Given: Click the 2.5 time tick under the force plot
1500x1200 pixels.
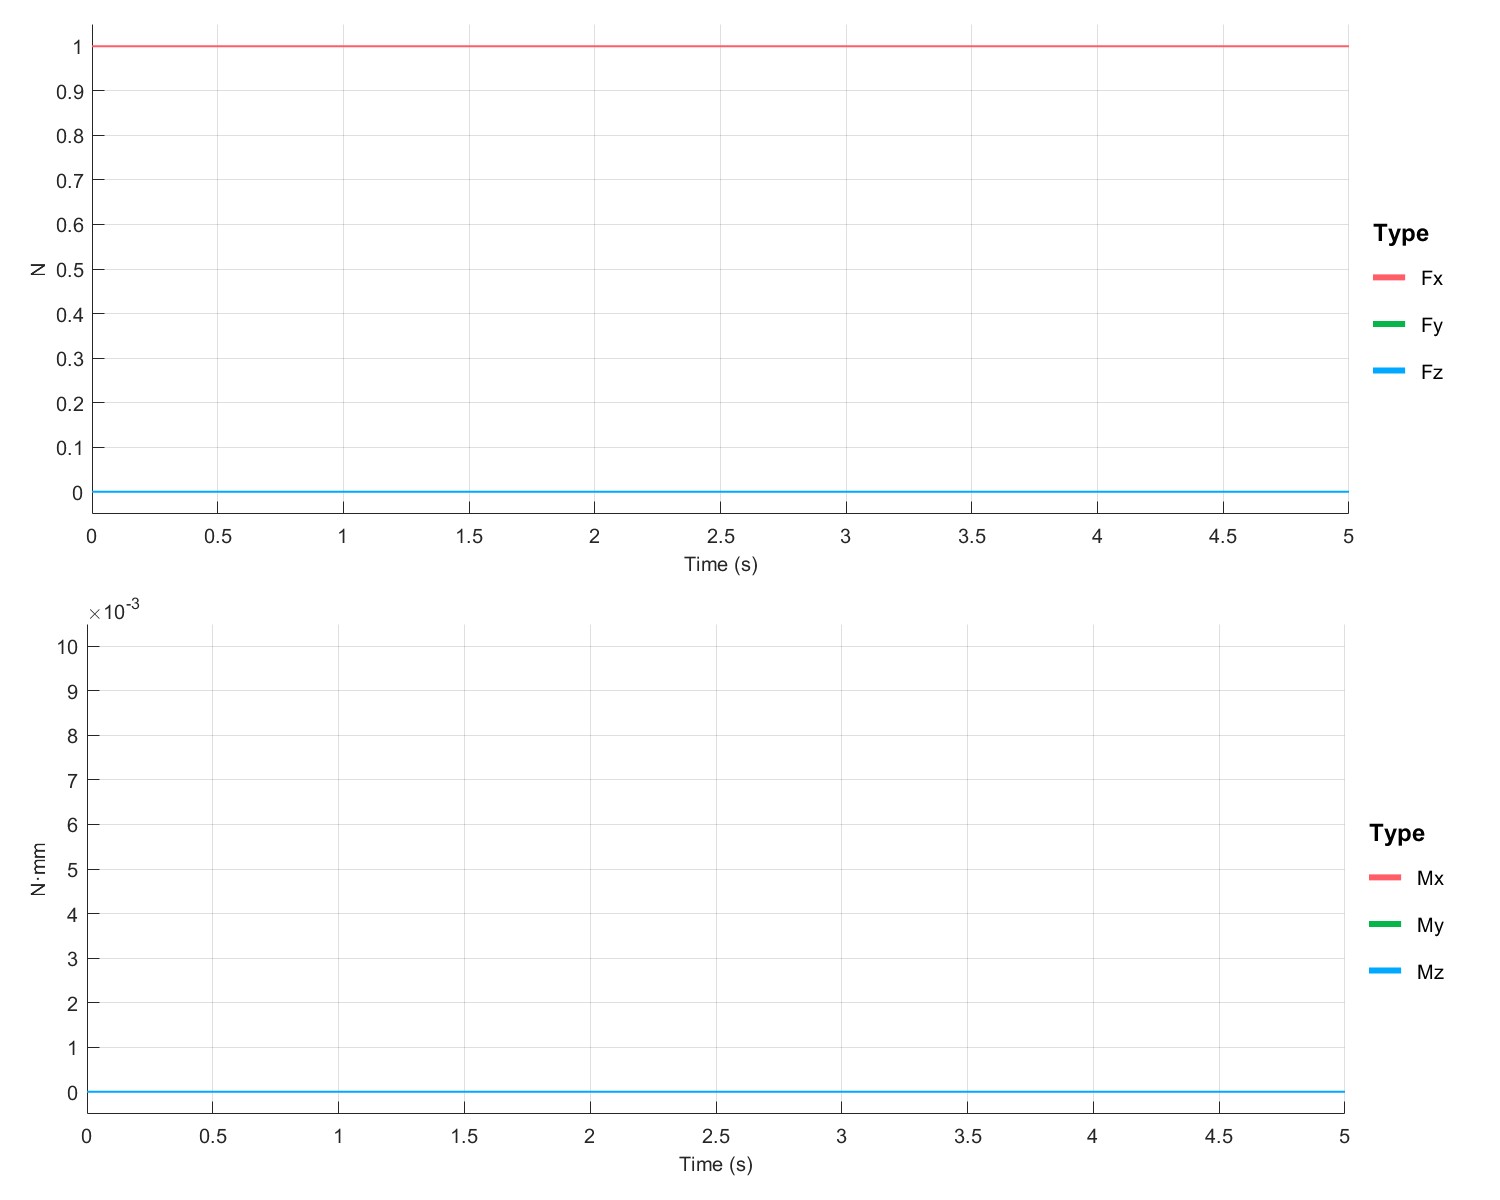Looking at the screenshot, I should pyautogui.click(x=720, y=537).
